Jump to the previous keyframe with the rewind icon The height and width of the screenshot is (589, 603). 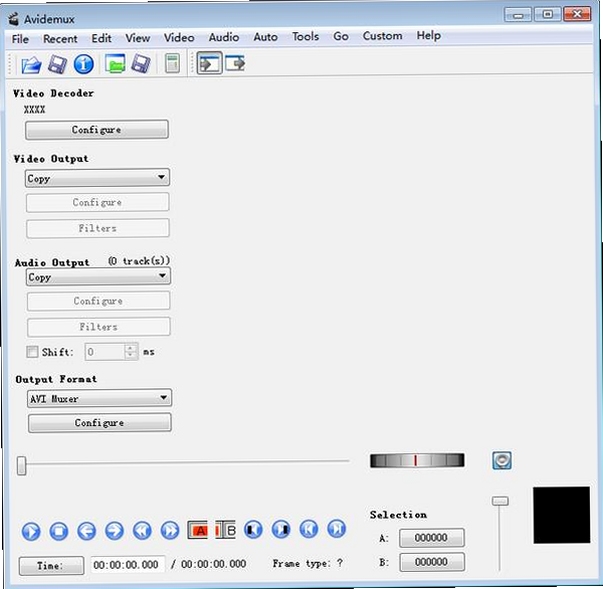click(142, 531)
